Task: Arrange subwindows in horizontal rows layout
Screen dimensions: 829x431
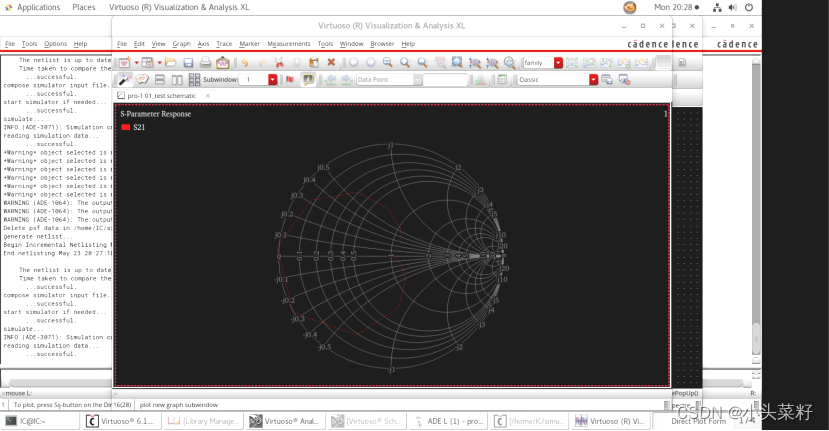Action: coord(160,79)
